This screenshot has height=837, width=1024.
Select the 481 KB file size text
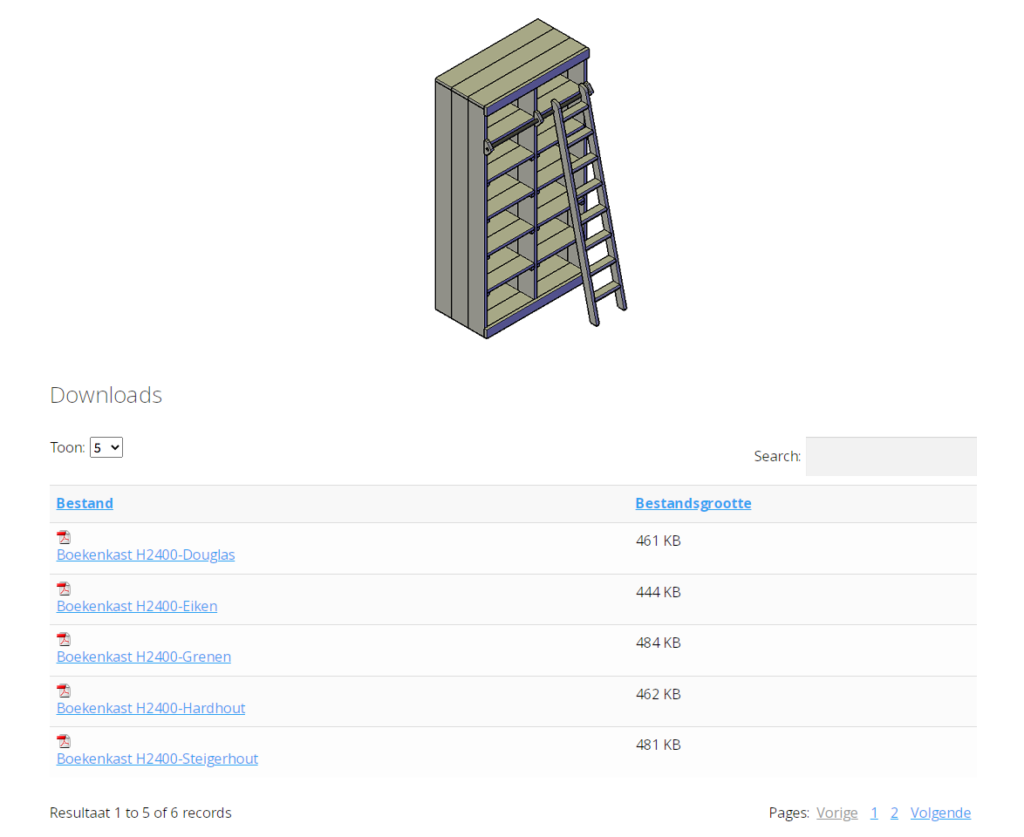[x=658, y=745]
